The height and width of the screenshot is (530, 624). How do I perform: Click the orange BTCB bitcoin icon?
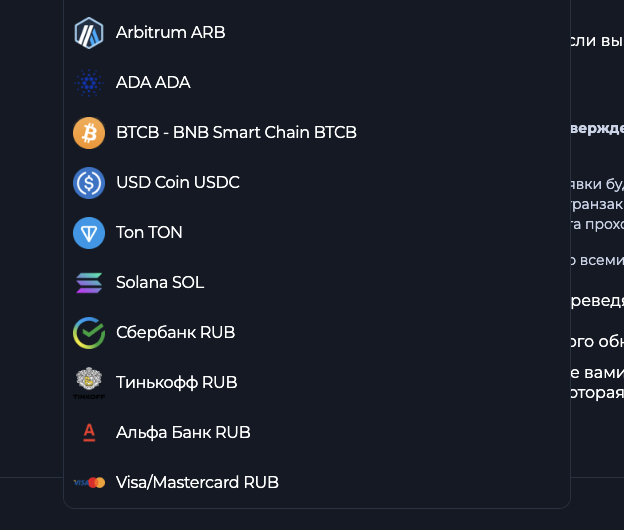coord(89,133)
